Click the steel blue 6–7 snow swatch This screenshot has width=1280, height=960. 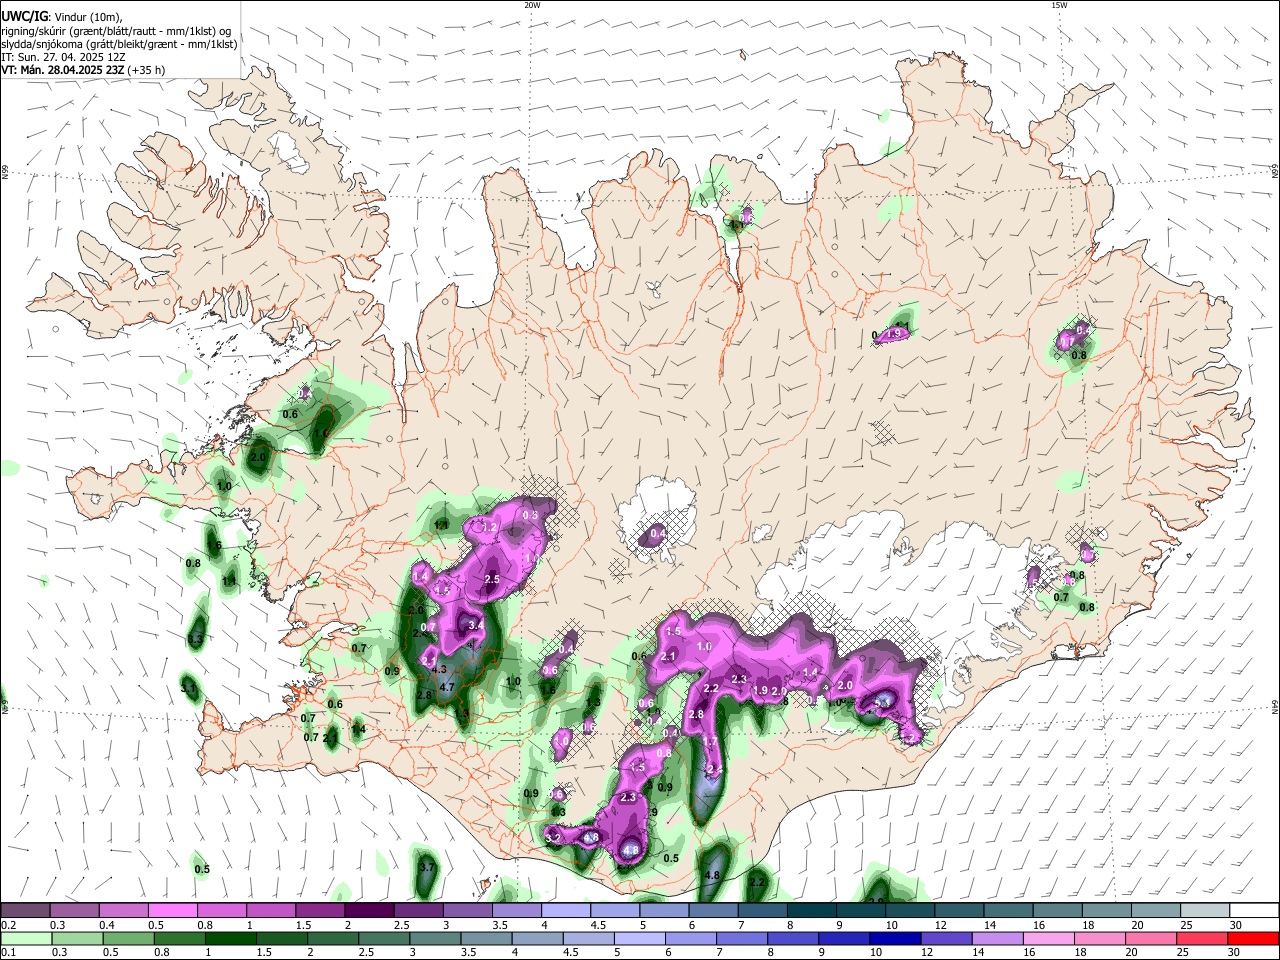tap(714, 910)
